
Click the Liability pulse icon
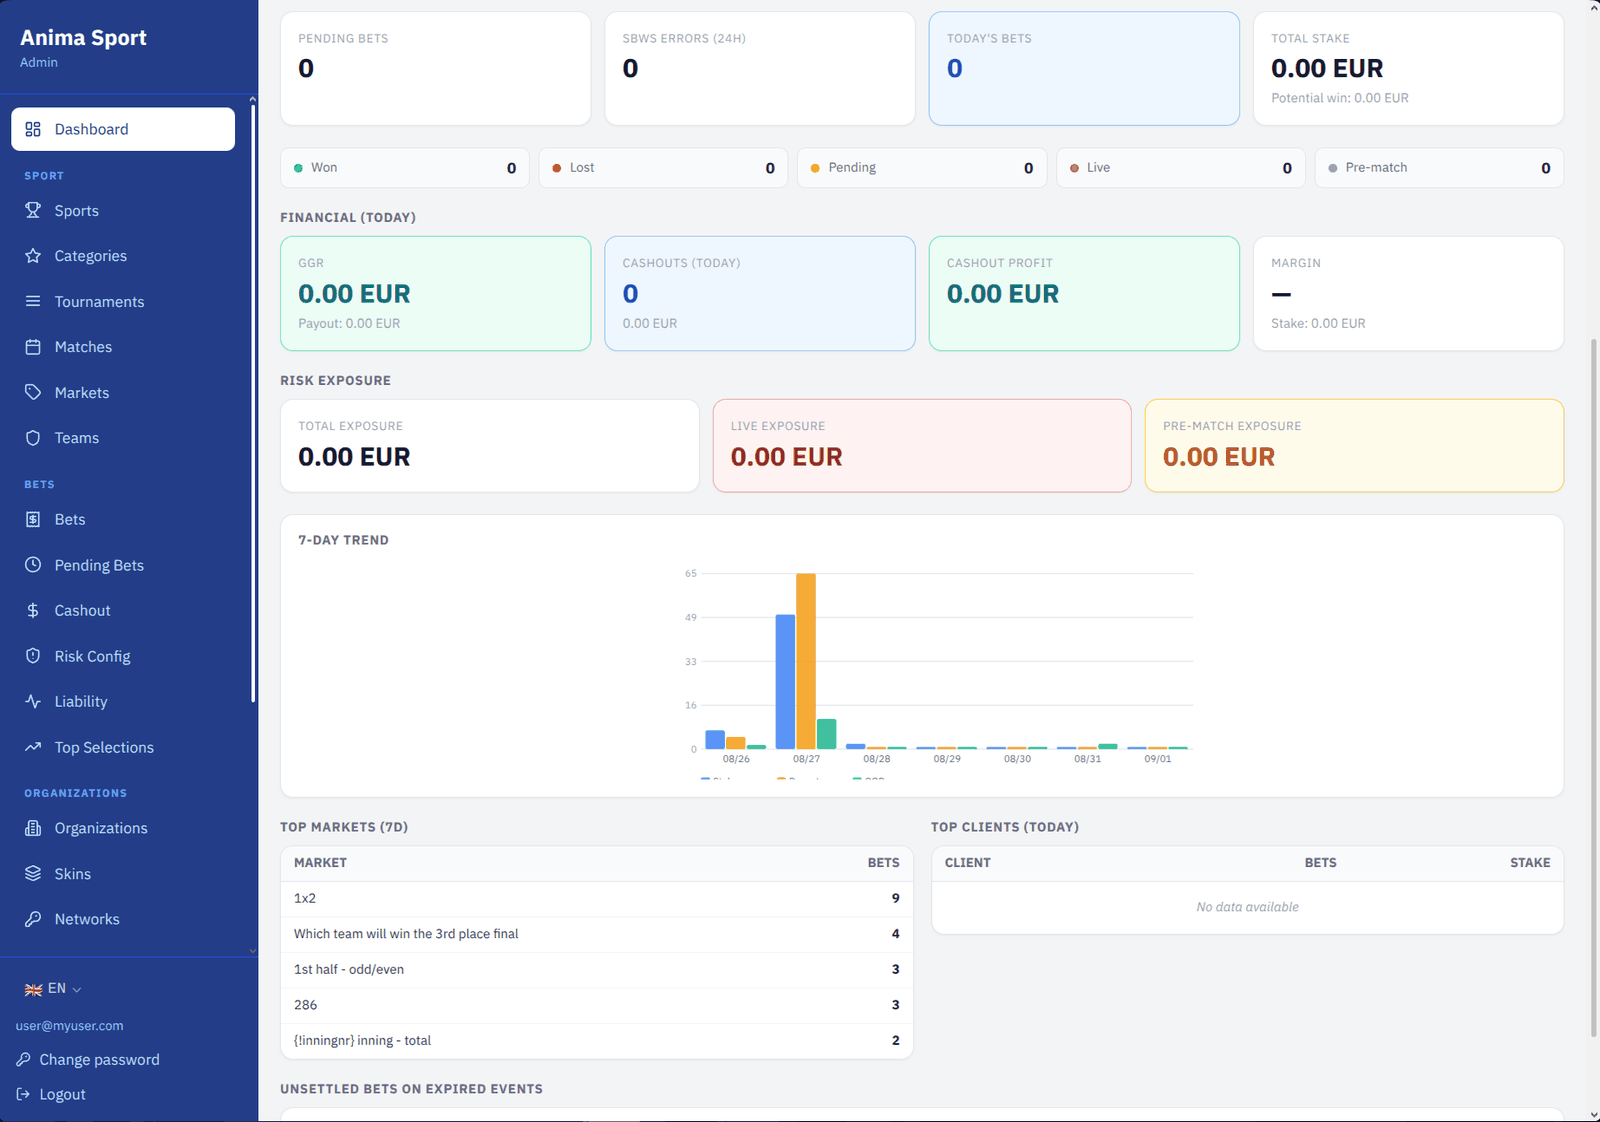click(33, 701)
